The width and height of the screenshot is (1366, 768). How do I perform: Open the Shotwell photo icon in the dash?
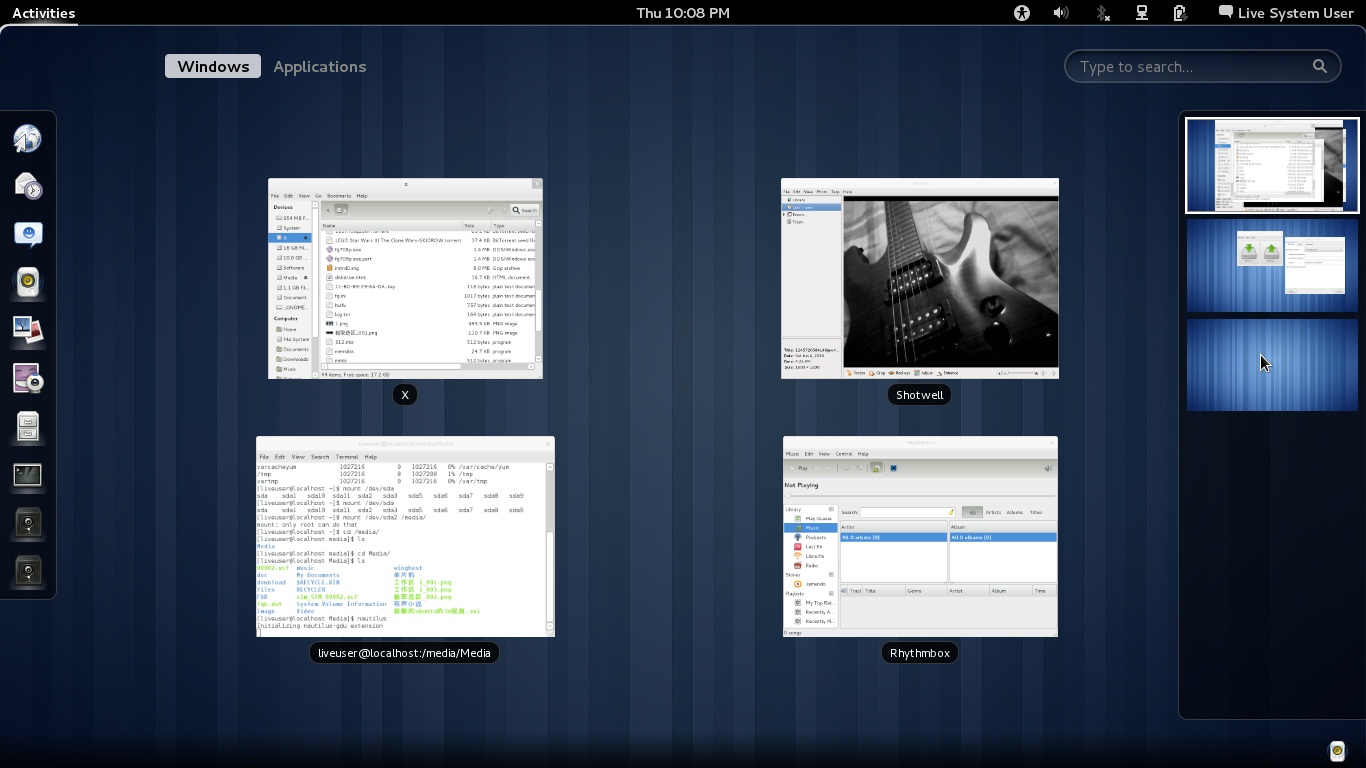[28, 330]
